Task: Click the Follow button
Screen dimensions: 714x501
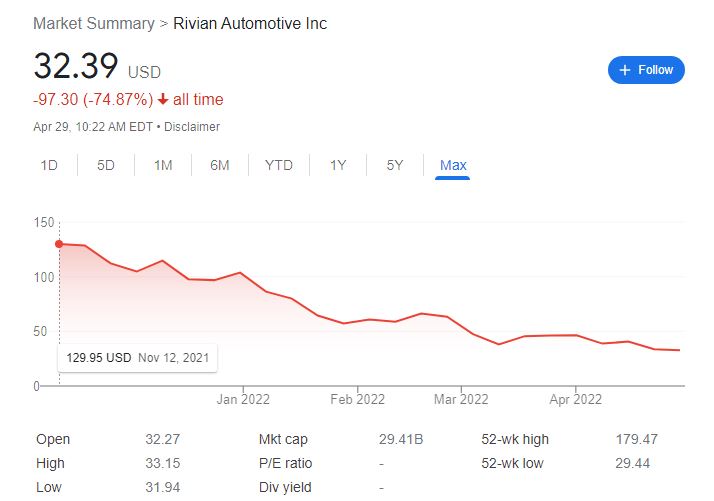Action: (646, 70)
